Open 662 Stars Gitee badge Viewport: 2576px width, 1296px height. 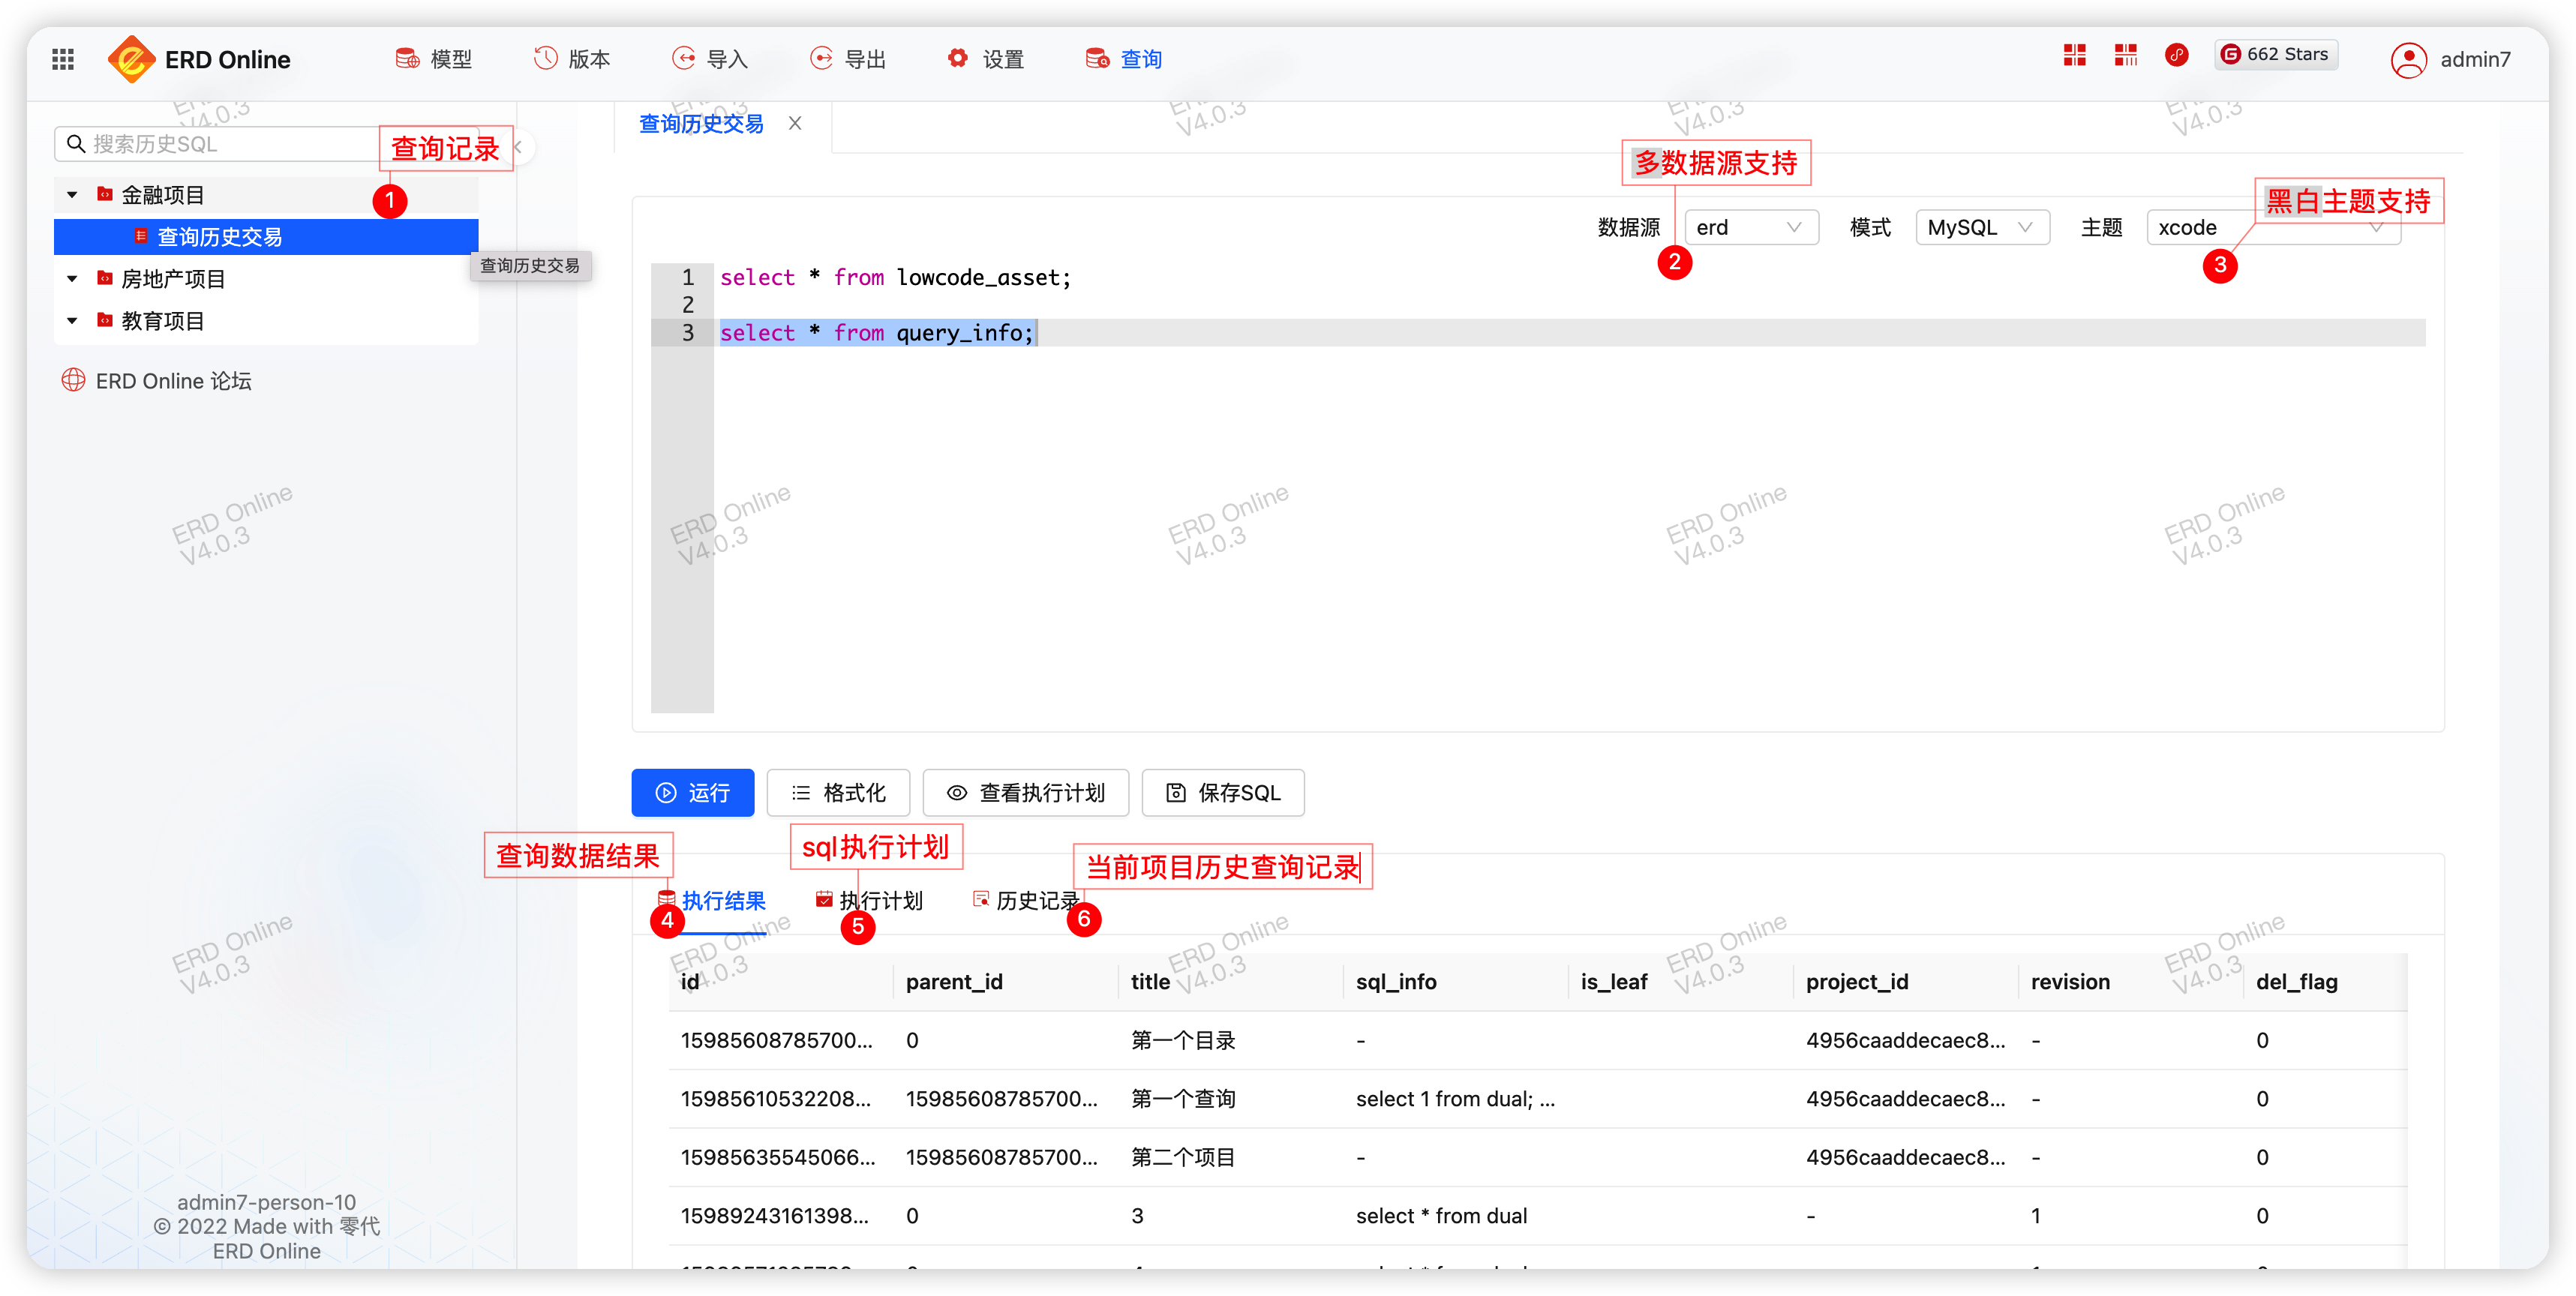(2275, 55)
